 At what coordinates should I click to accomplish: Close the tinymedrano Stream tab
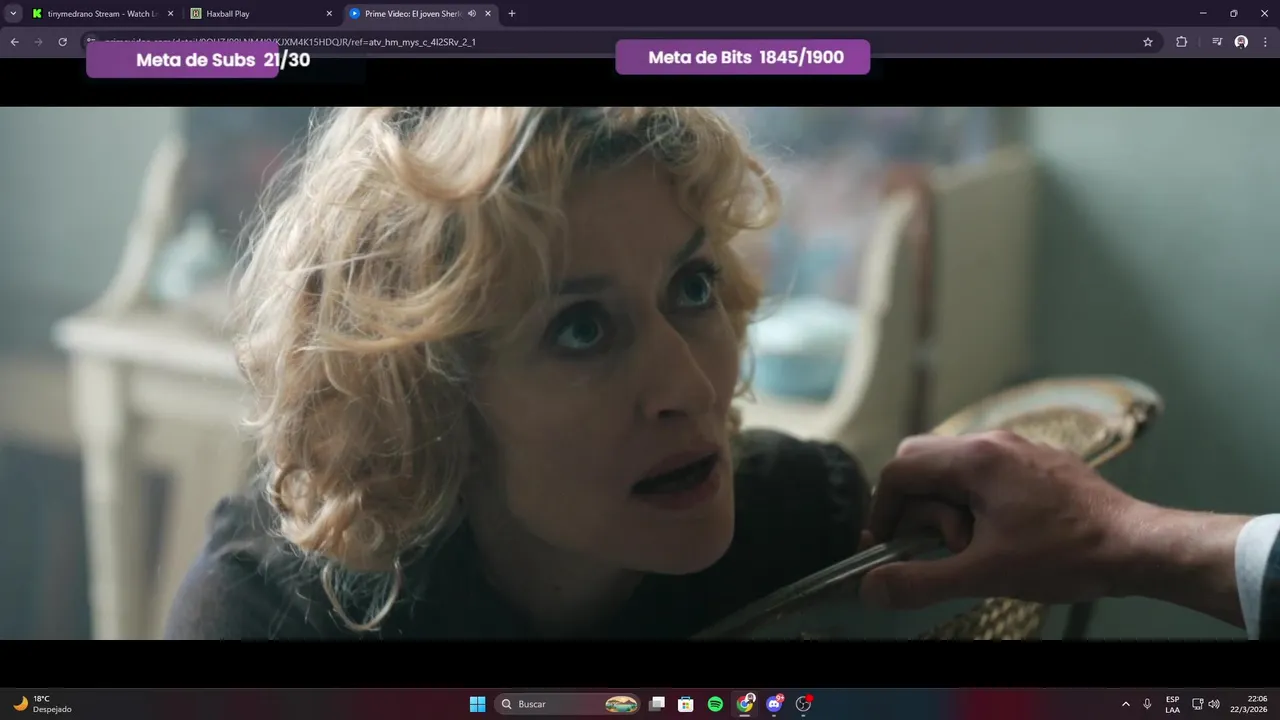pyautogui.click(x=170, y=14)
